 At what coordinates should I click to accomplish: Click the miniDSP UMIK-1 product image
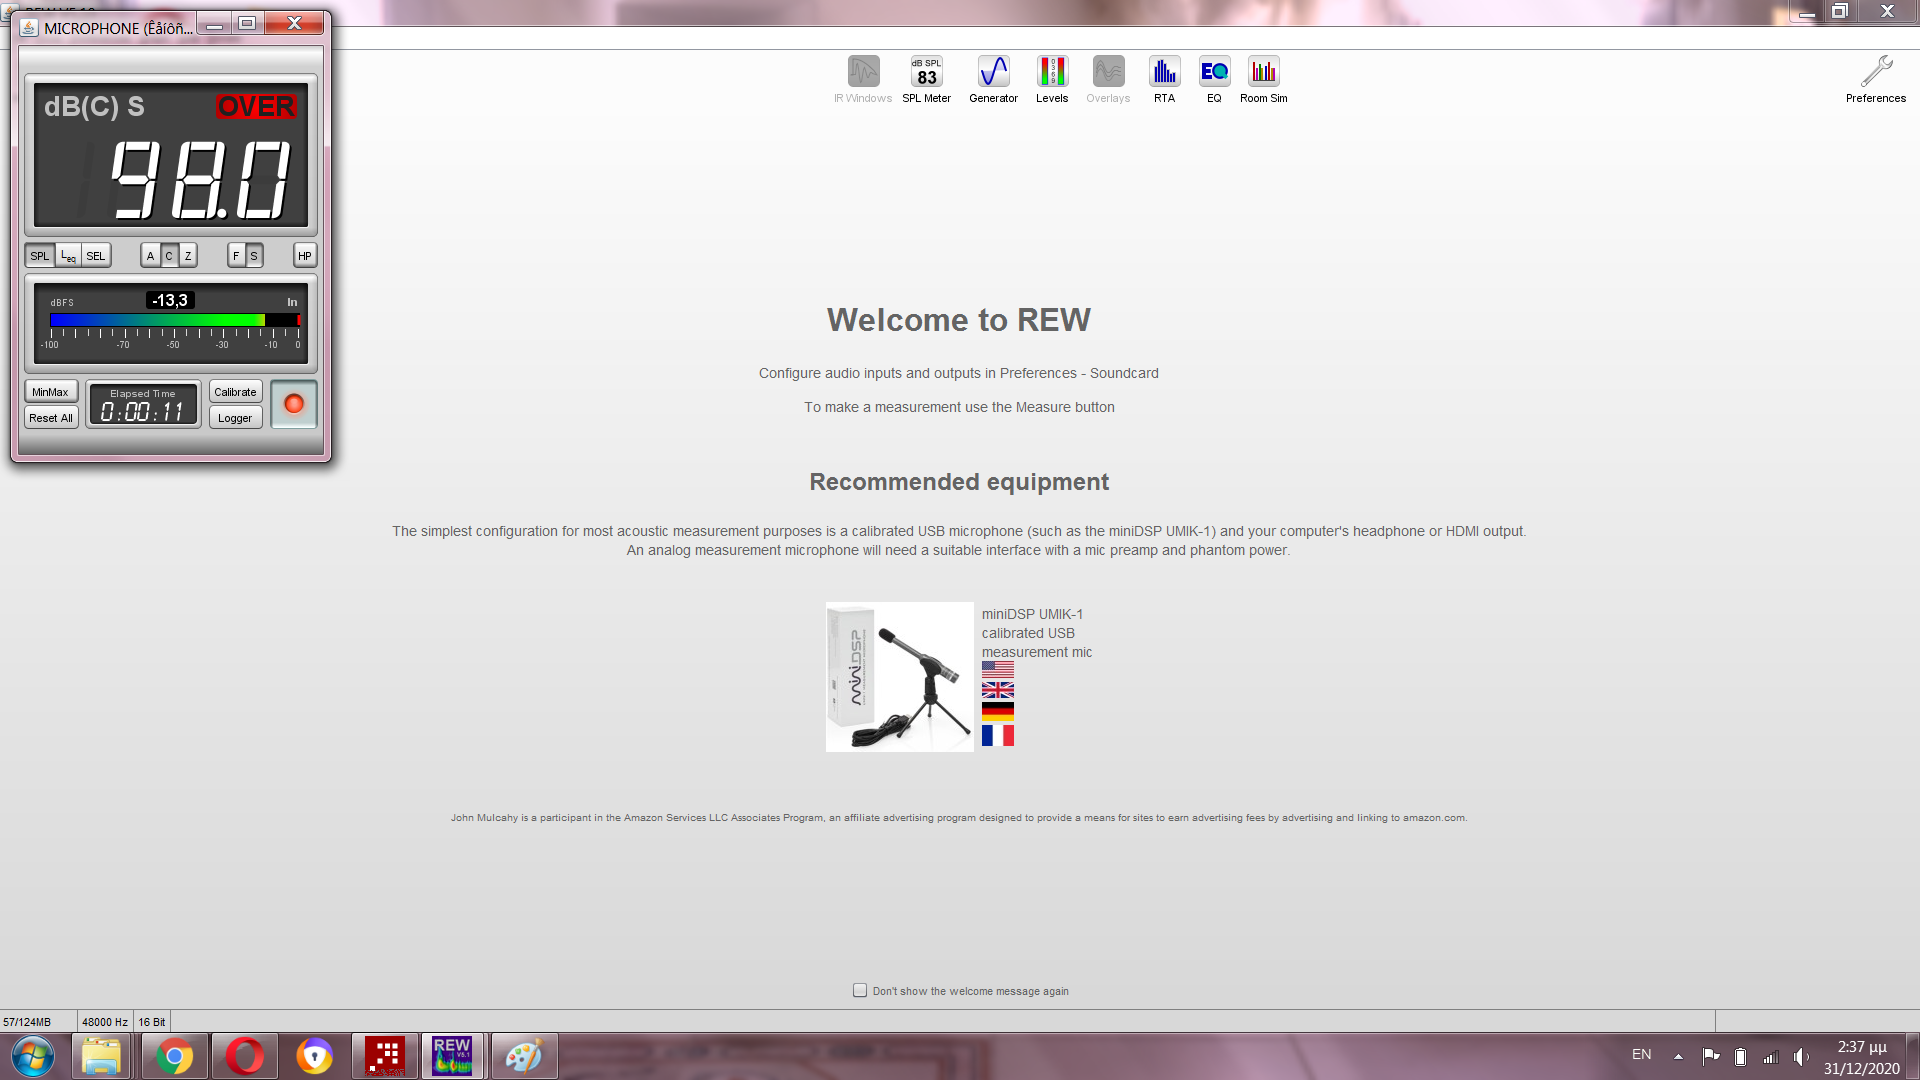899,677
